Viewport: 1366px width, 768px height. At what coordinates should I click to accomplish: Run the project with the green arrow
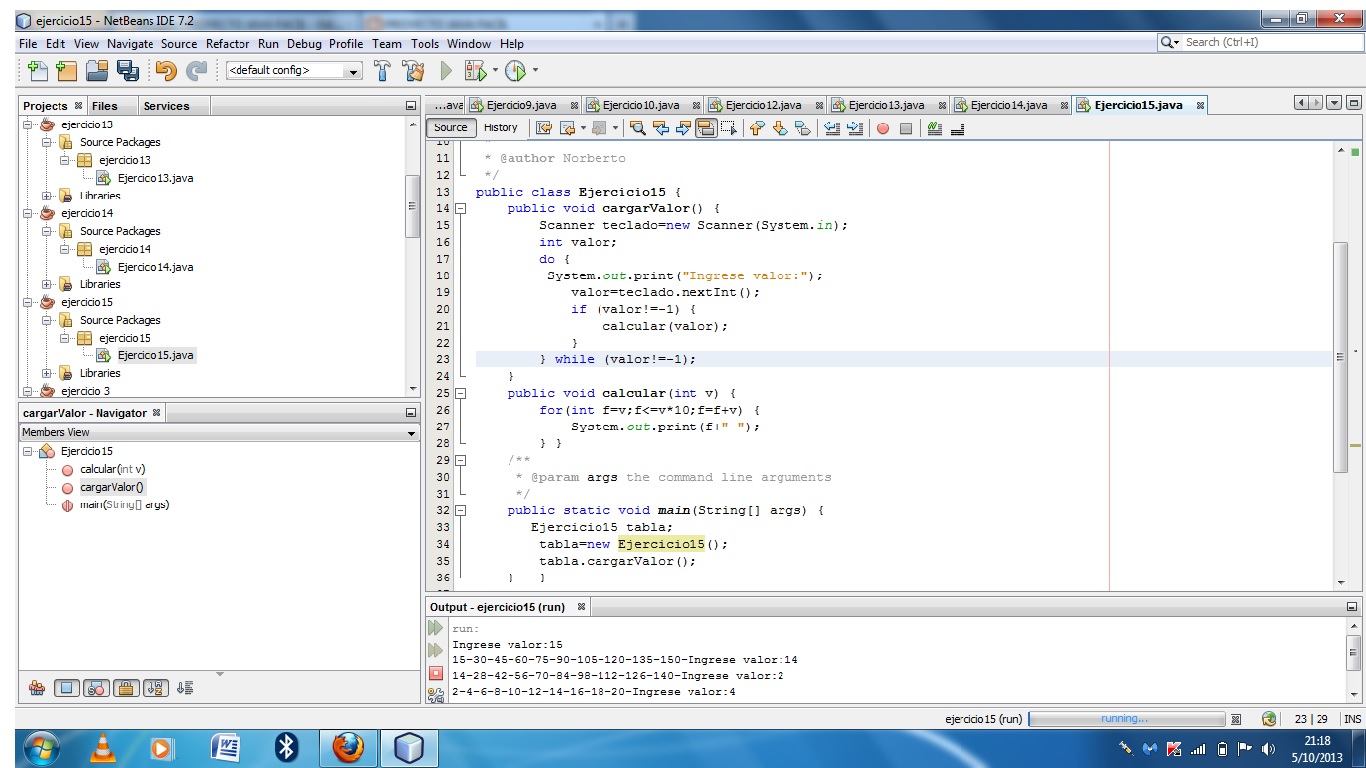444,70
